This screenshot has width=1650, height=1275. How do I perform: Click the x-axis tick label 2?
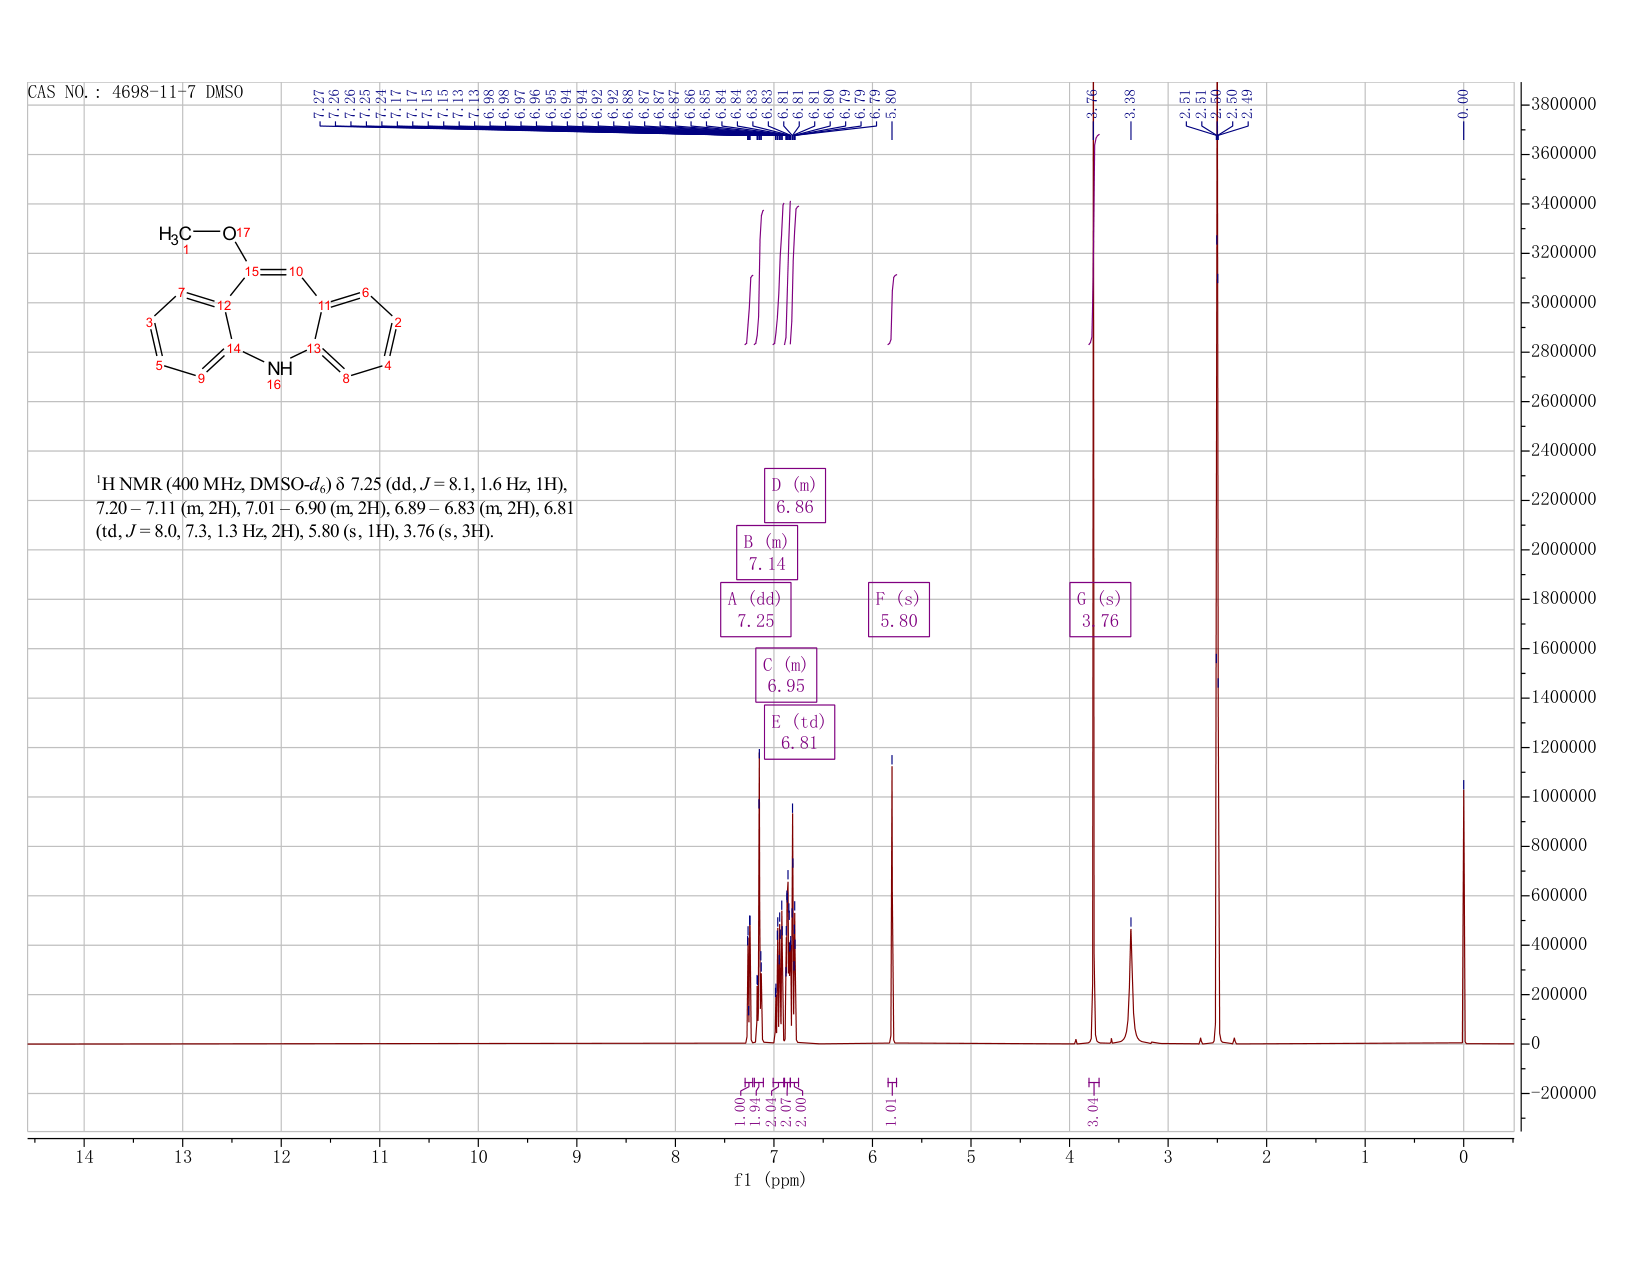1266,1157
